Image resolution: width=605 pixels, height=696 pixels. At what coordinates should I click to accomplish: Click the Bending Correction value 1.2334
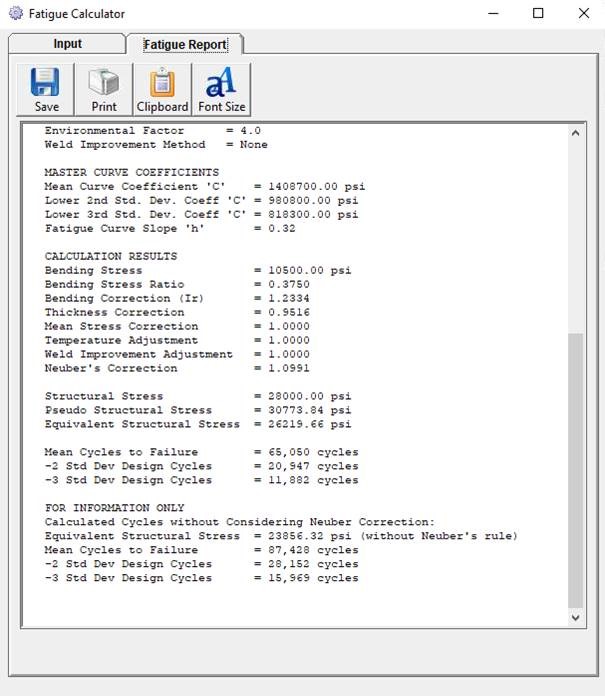289,298
